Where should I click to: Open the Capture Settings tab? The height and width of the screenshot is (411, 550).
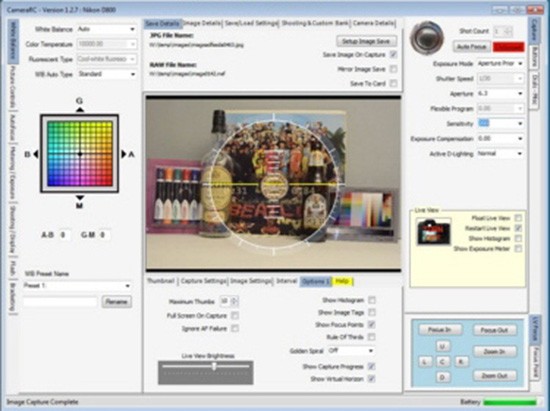point(203,281)
